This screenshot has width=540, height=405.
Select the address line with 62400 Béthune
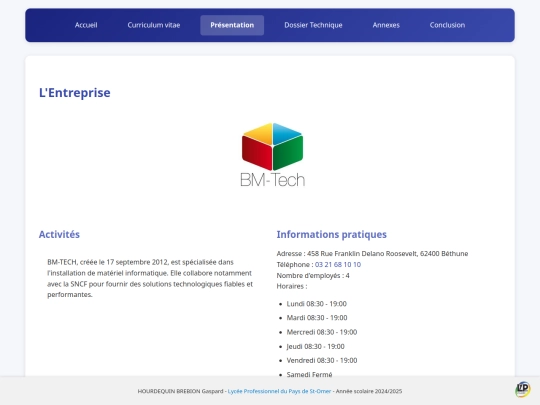tap(372, 253)
